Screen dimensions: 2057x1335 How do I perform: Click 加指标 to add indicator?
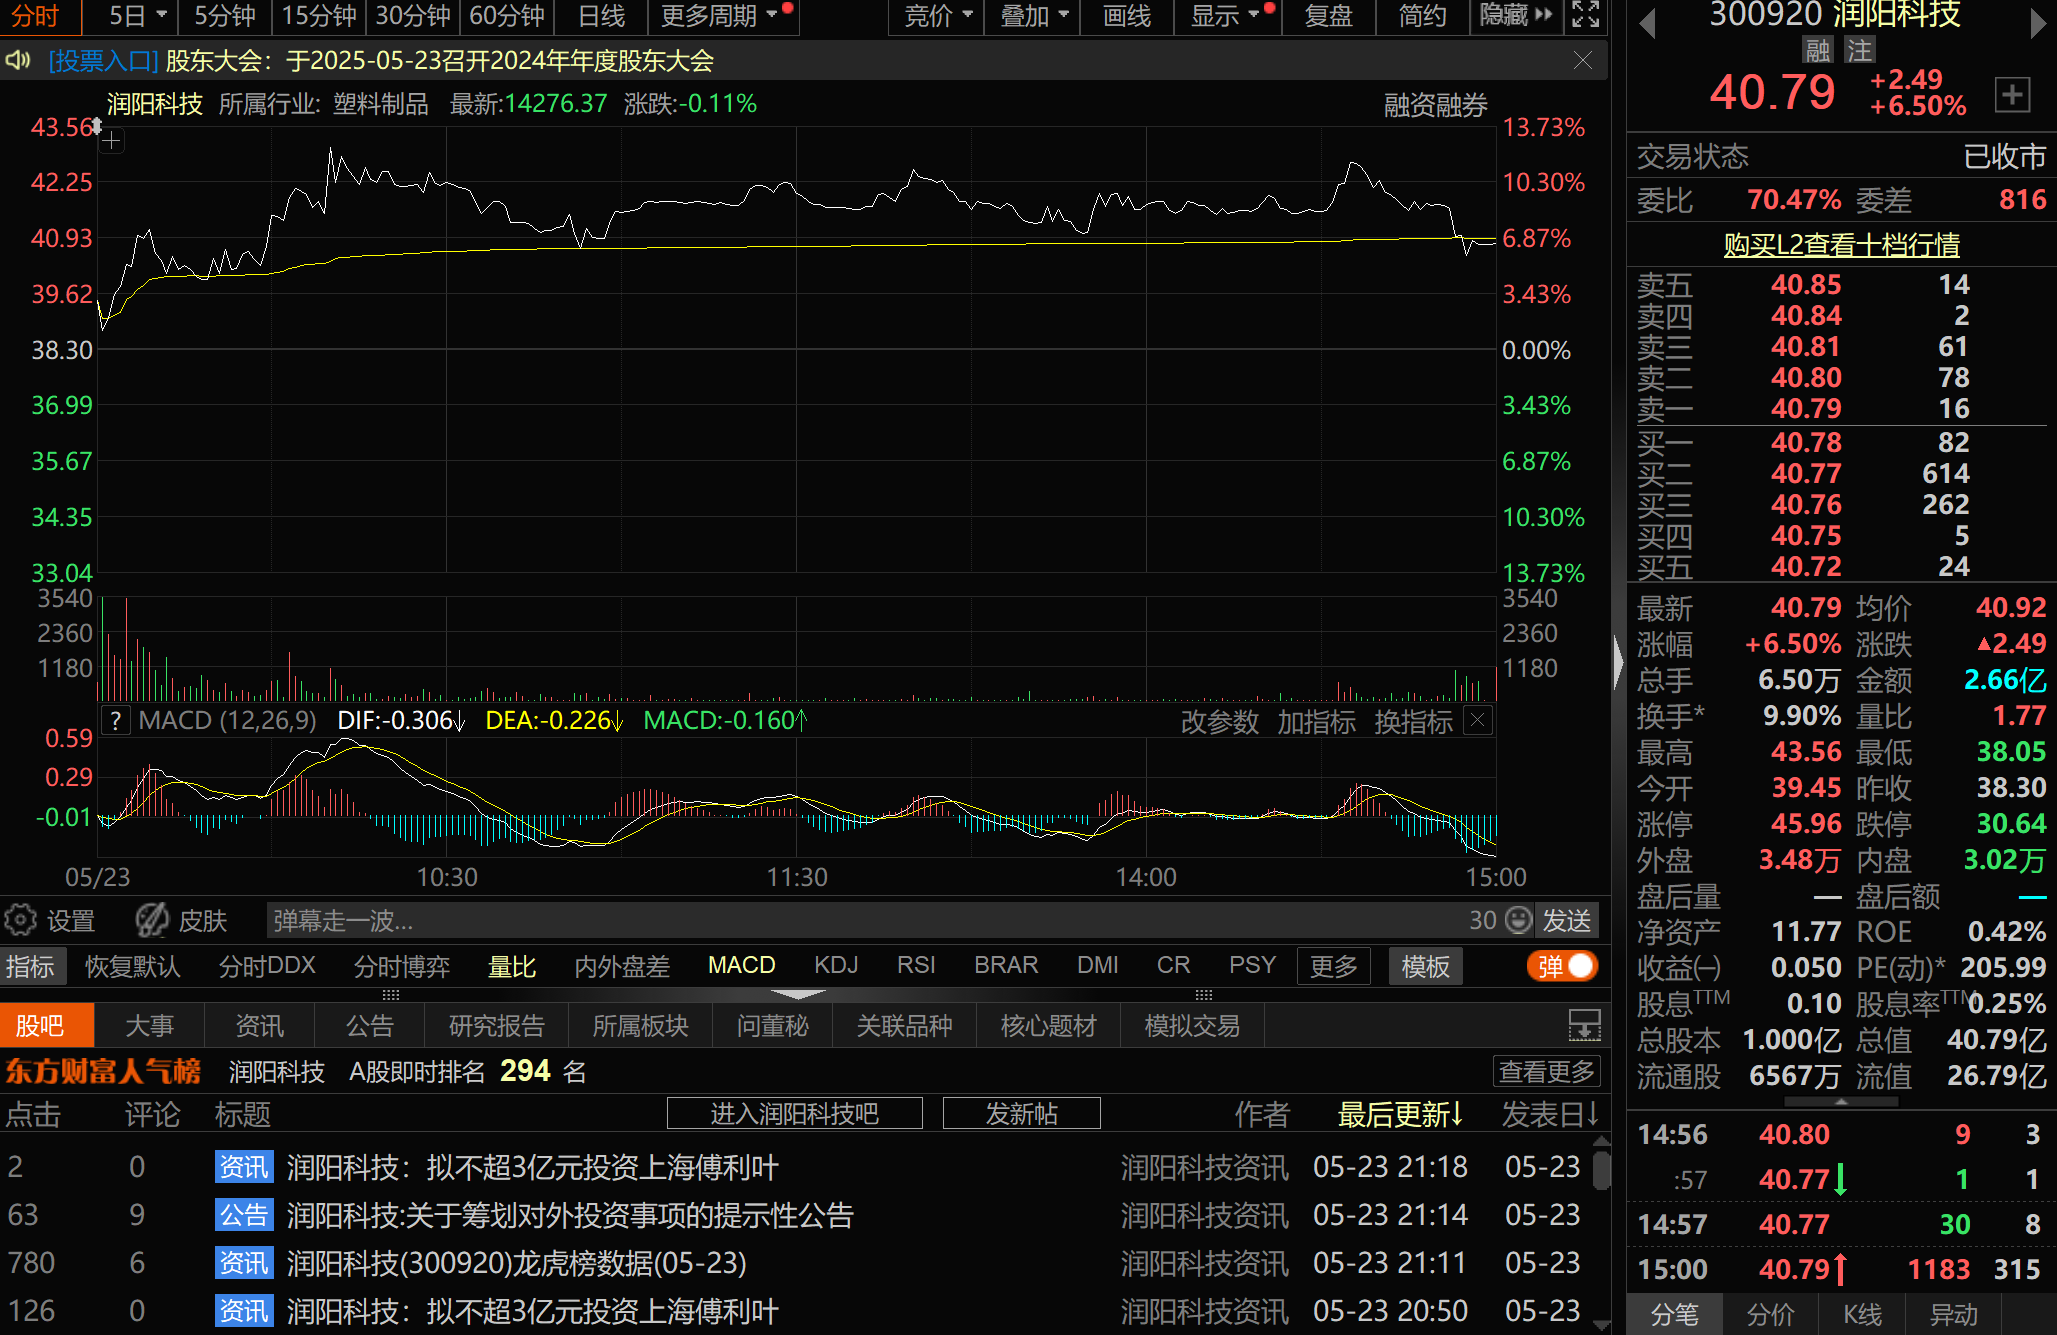point(1316,721)
